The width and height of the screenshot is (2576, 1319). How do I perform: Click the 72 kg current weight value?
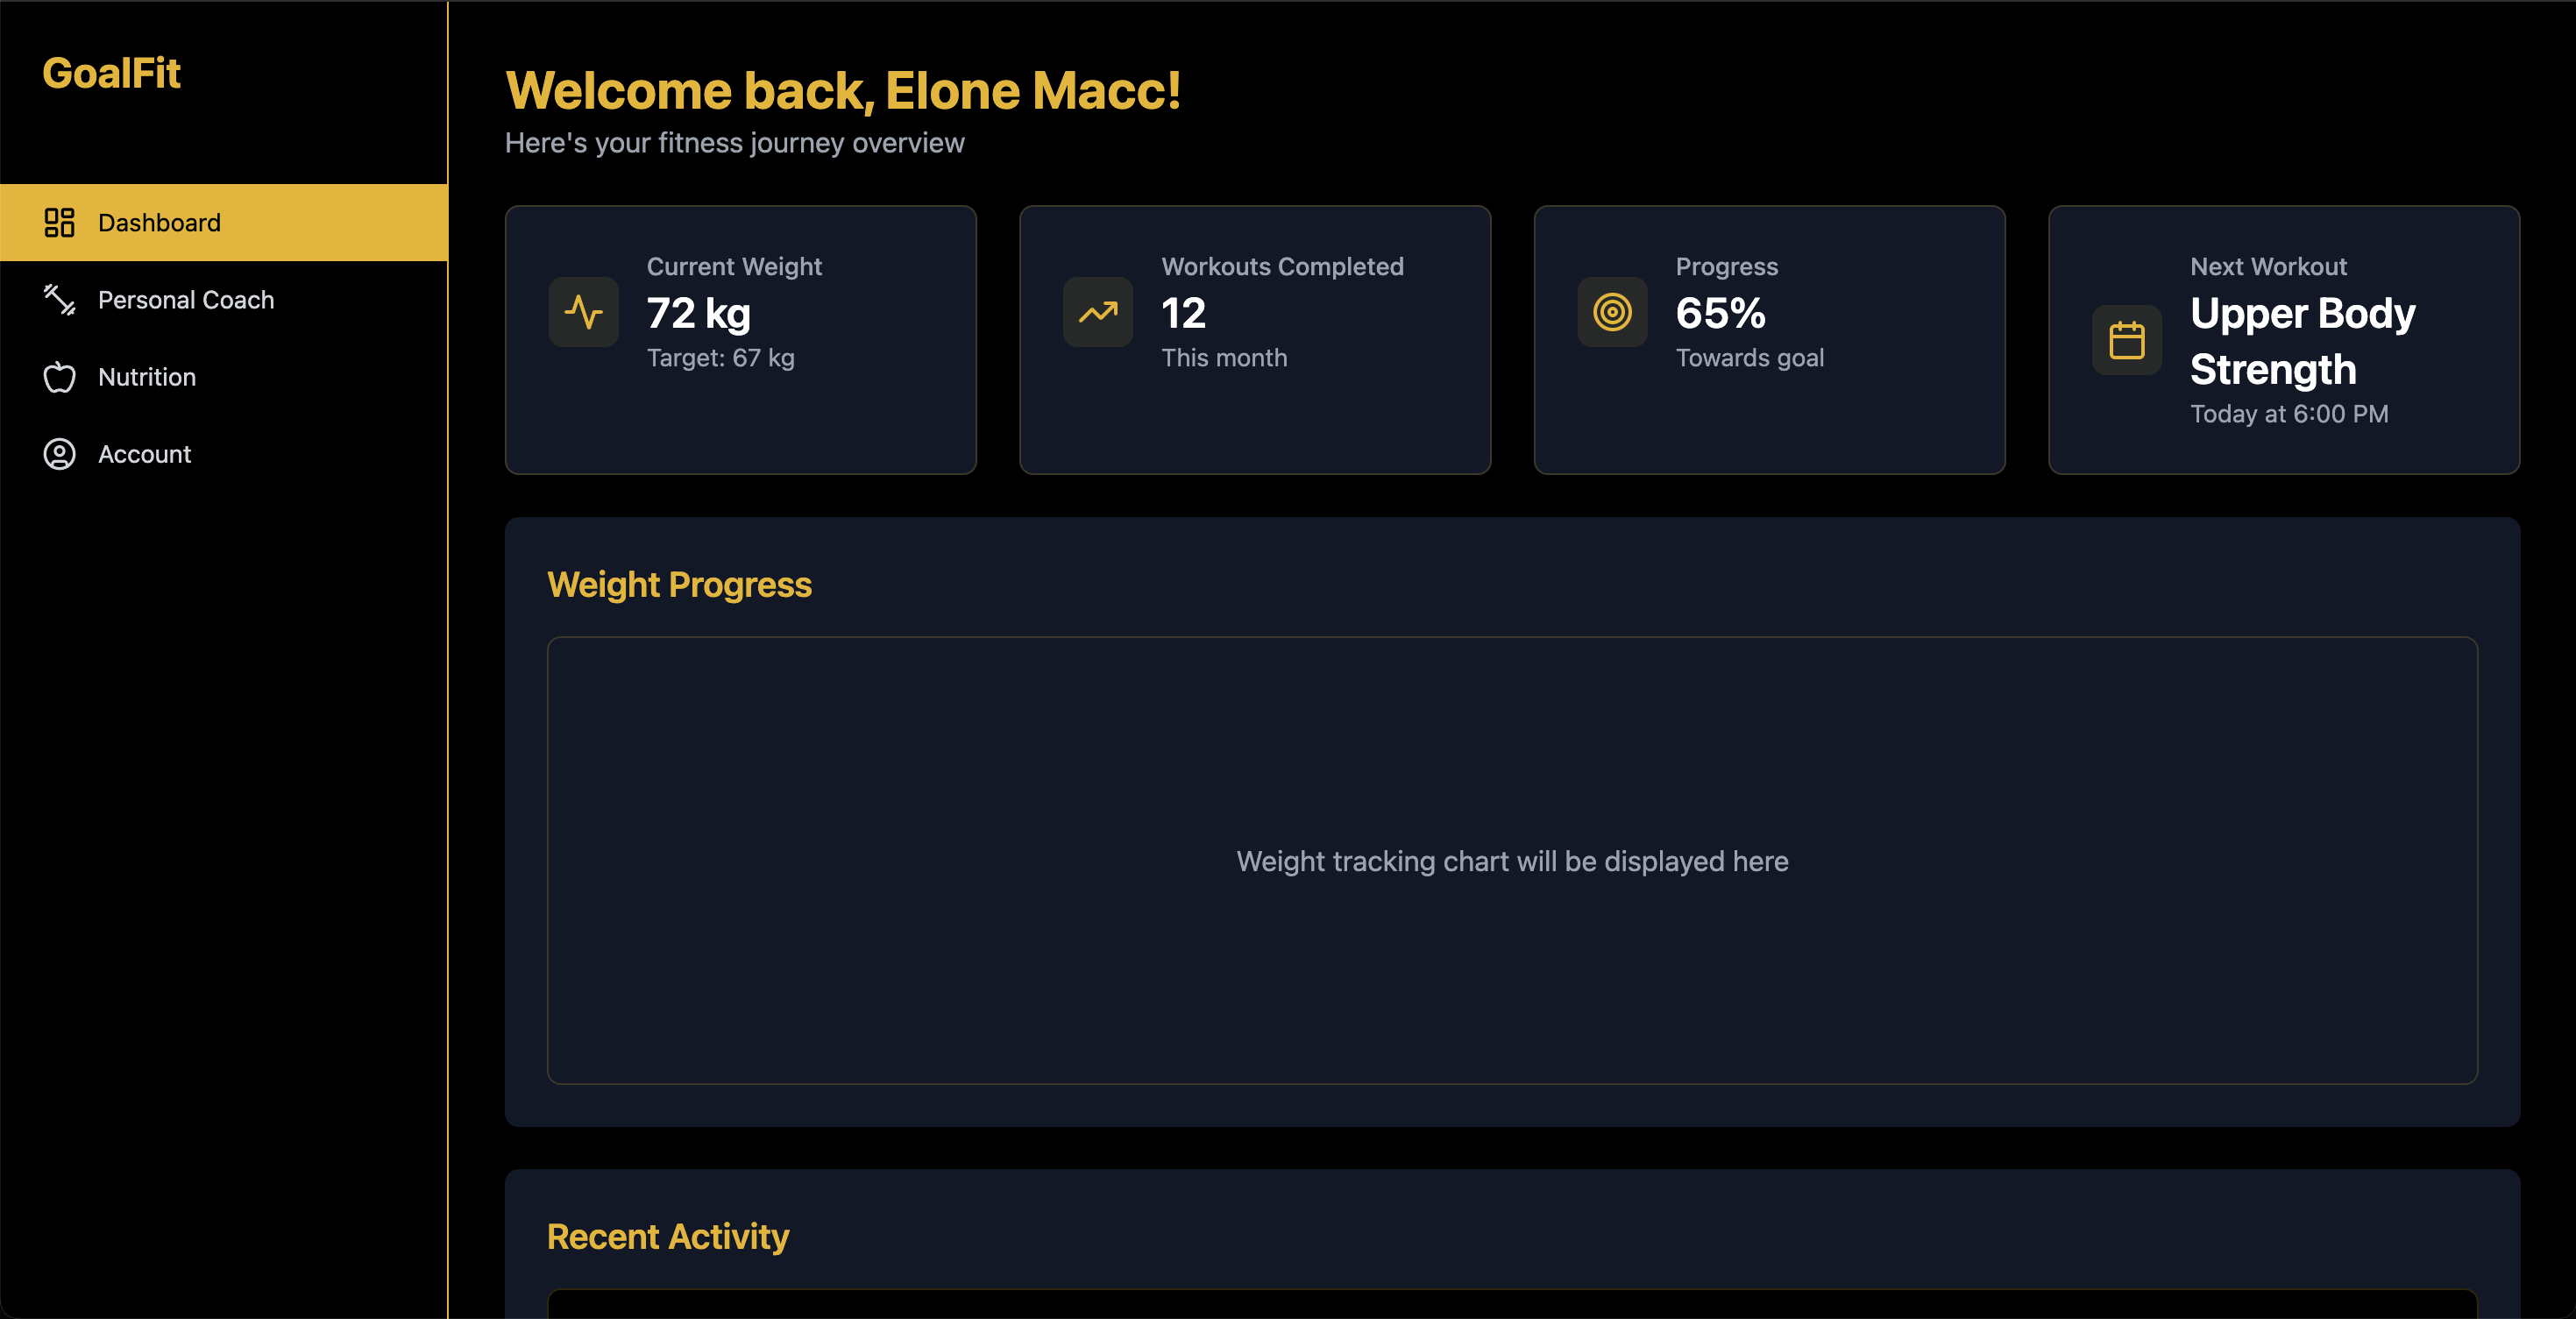[x=698, y=313]
